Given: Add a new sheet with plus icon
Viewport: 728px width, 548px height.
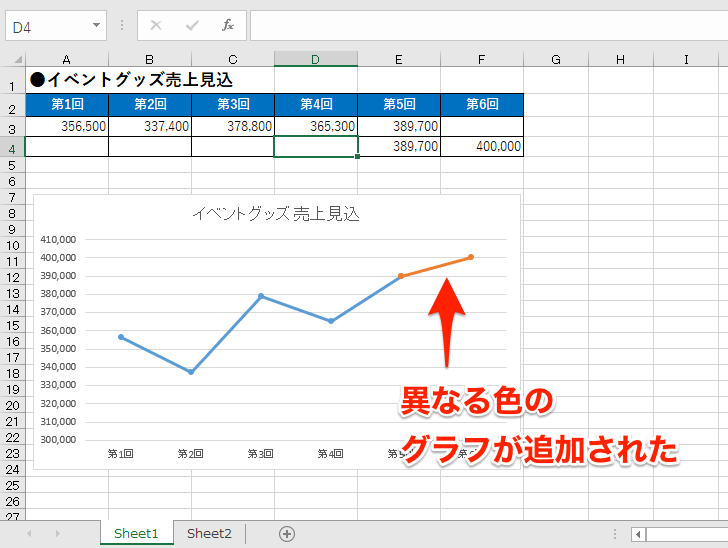Looking at the screenshot, I should point(287,534).
